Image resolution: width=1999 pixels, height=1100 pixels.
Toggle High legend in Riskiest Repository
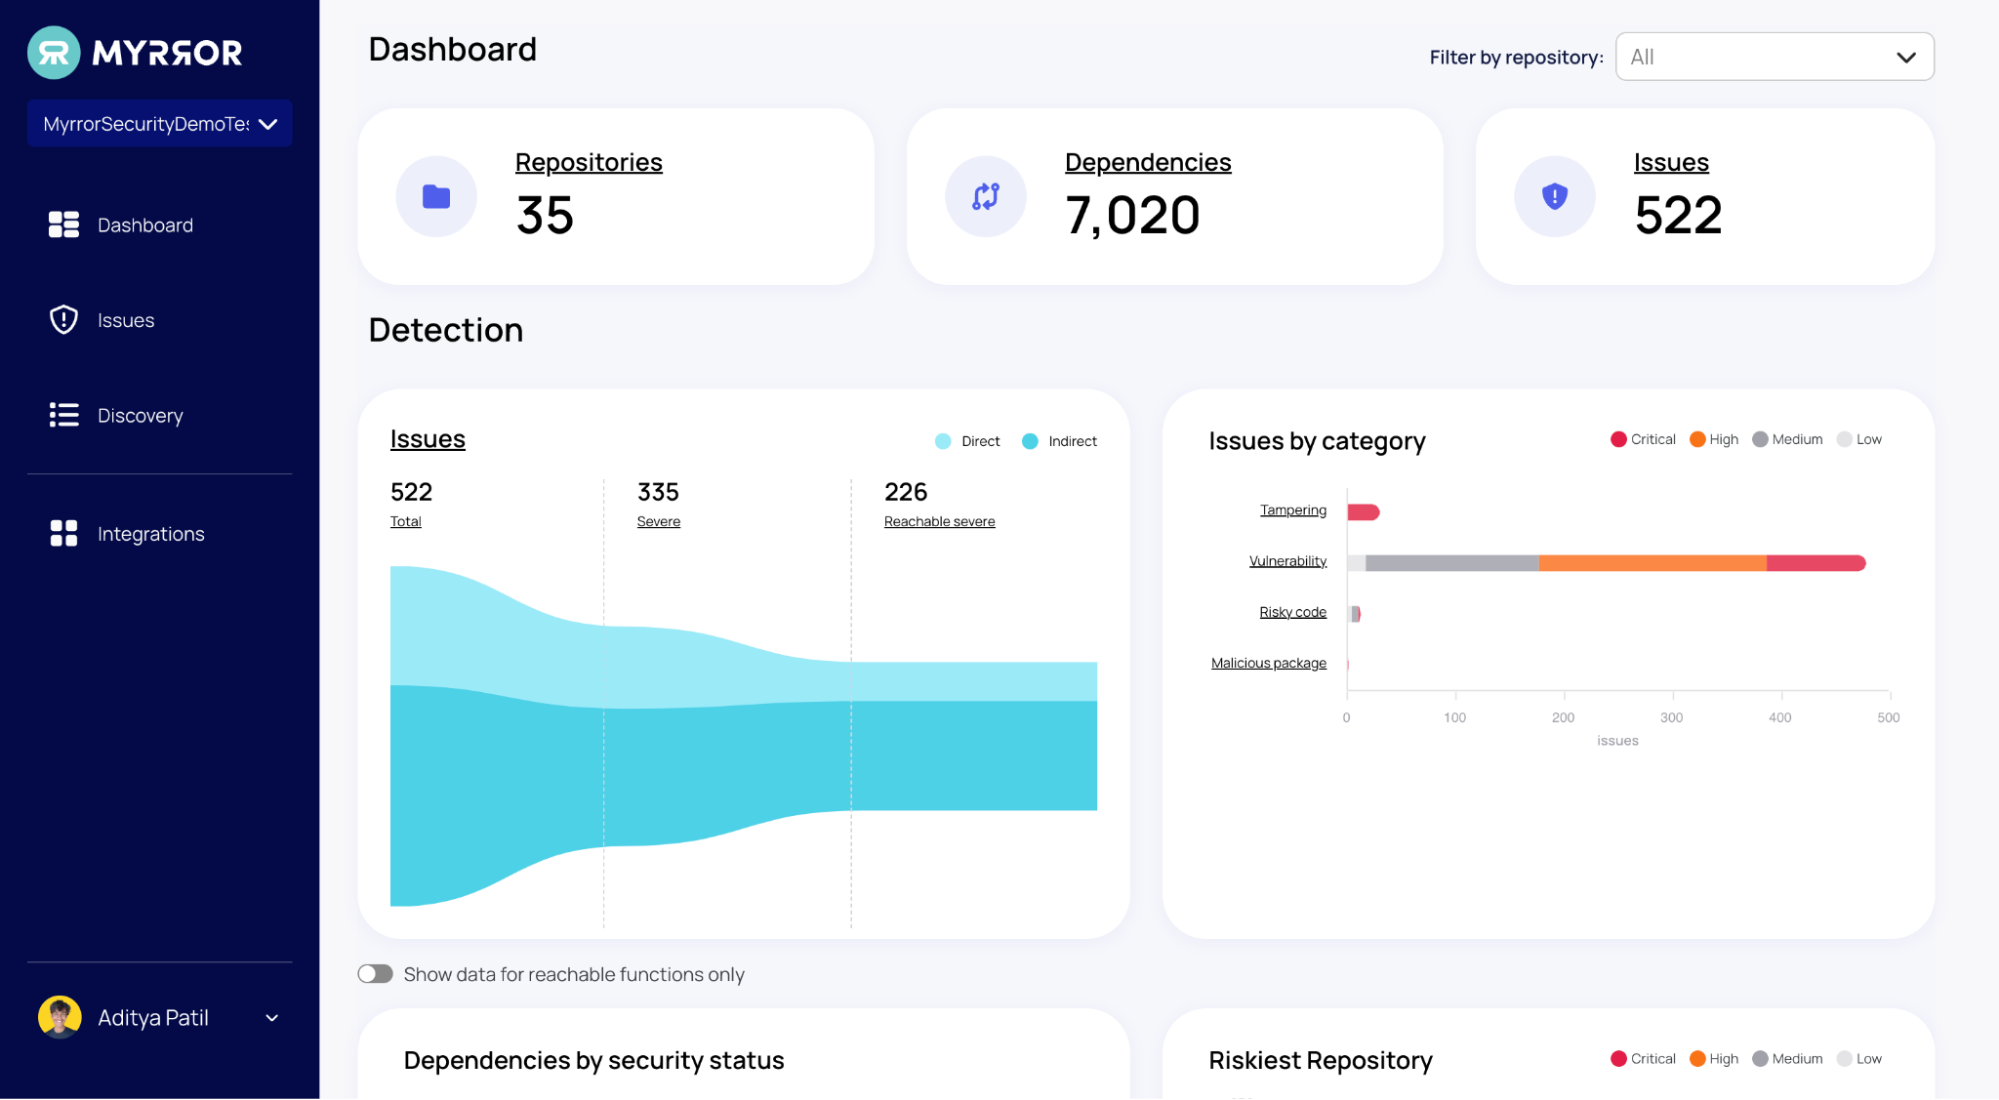coord(1714,1059)
